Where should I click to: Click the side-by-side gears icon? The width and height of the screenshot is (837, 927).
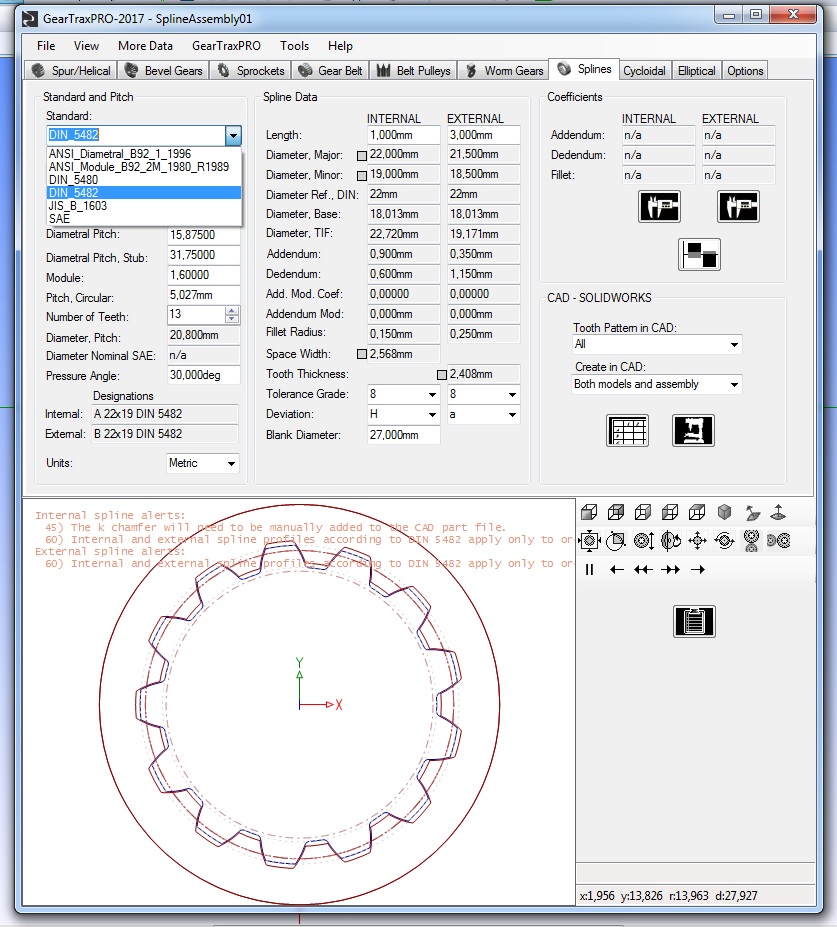pyautogui.click(x=778, y=540)
